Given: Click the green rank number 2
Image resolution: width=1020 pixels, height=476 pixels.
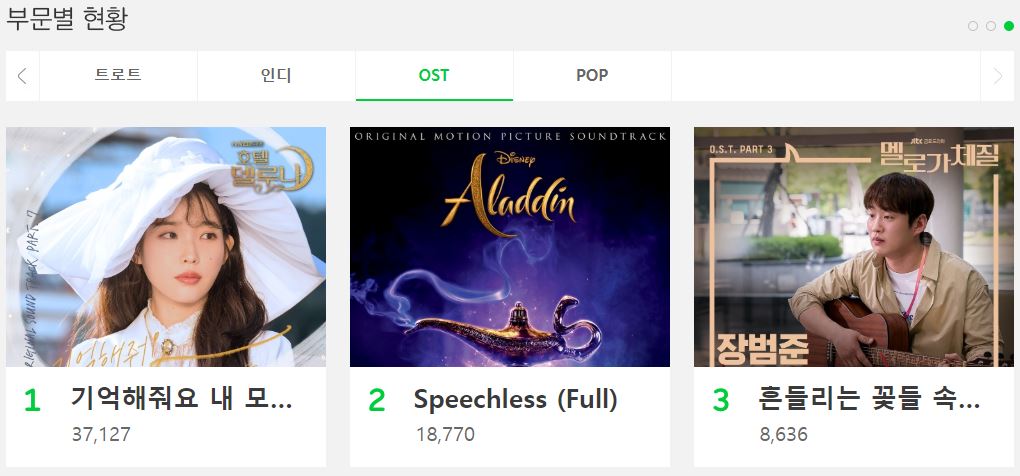Looking at the screenshot, I should [x=377, y=401].
